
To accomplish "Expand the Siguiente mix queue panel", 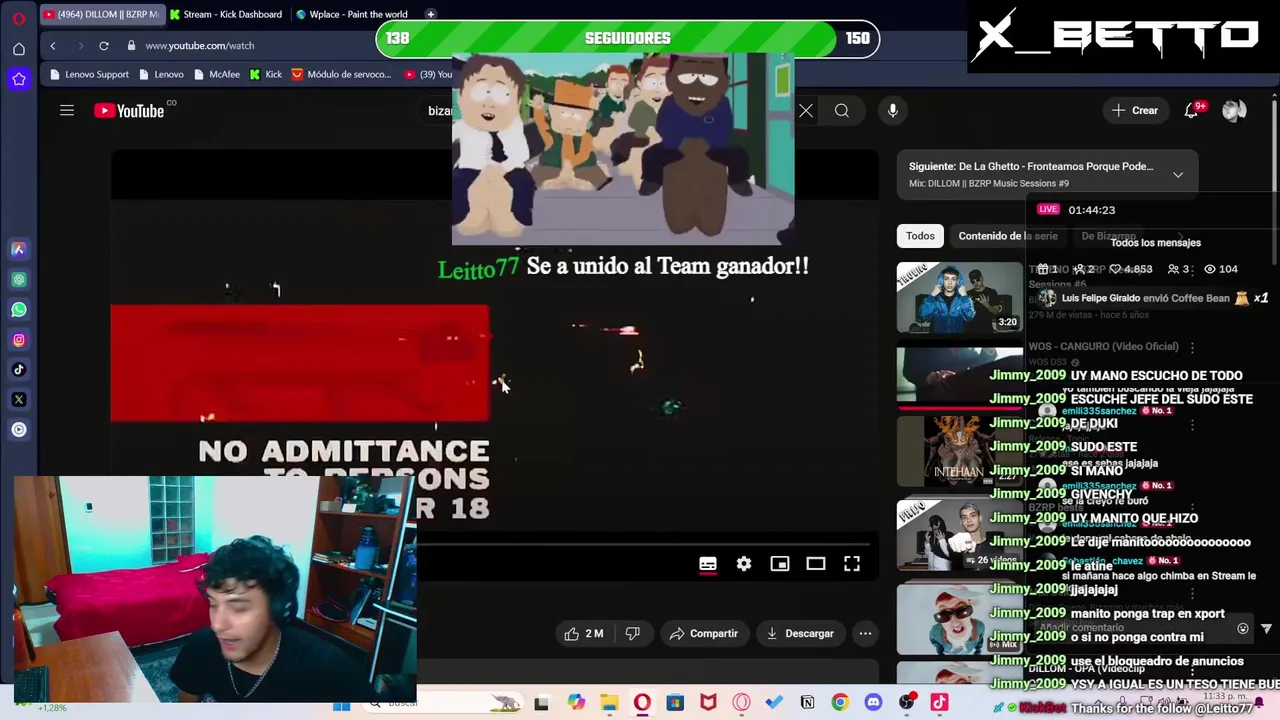I will point(1178,175).
